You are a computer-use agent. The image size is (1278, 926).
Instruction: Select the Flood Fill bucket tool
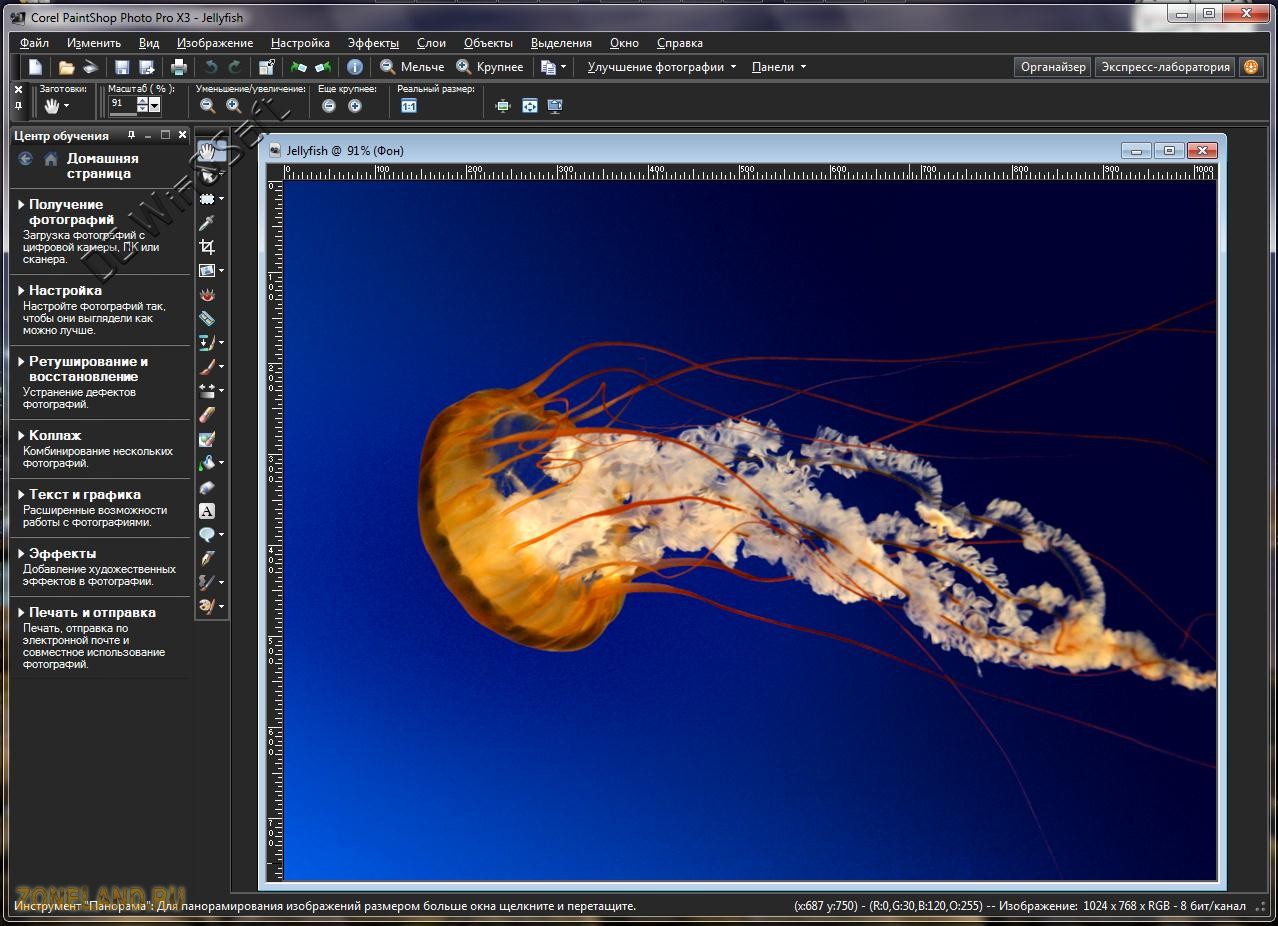207,463
